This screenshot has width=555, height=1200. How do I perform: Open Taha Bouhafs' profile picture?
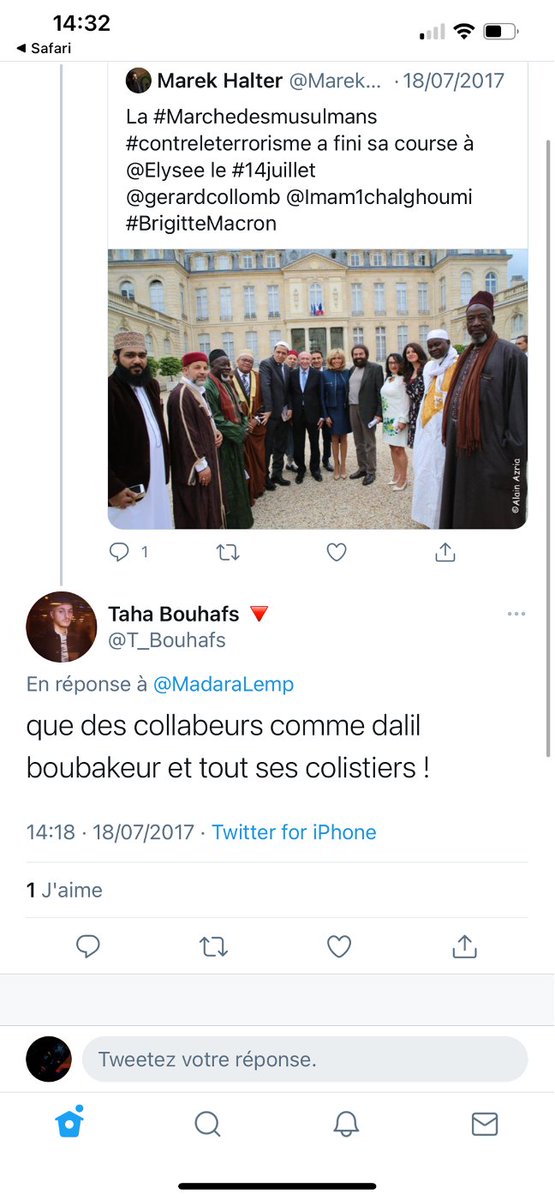61,627
